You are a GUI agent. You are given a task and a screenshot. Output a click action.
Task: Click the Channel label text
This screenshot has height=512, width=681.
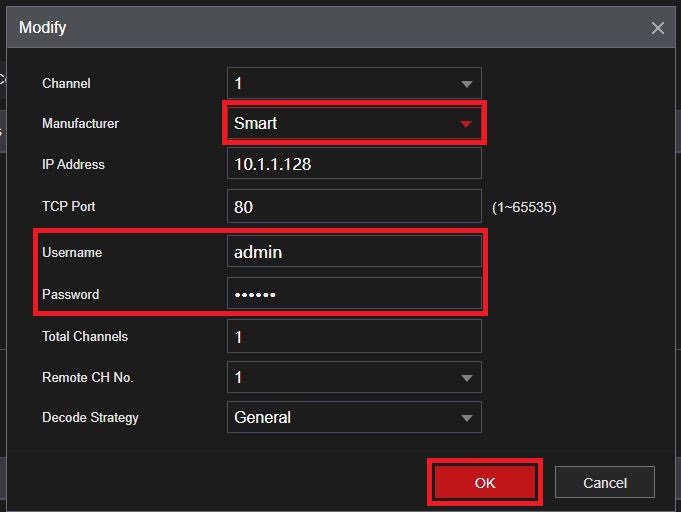pos(66,83)
